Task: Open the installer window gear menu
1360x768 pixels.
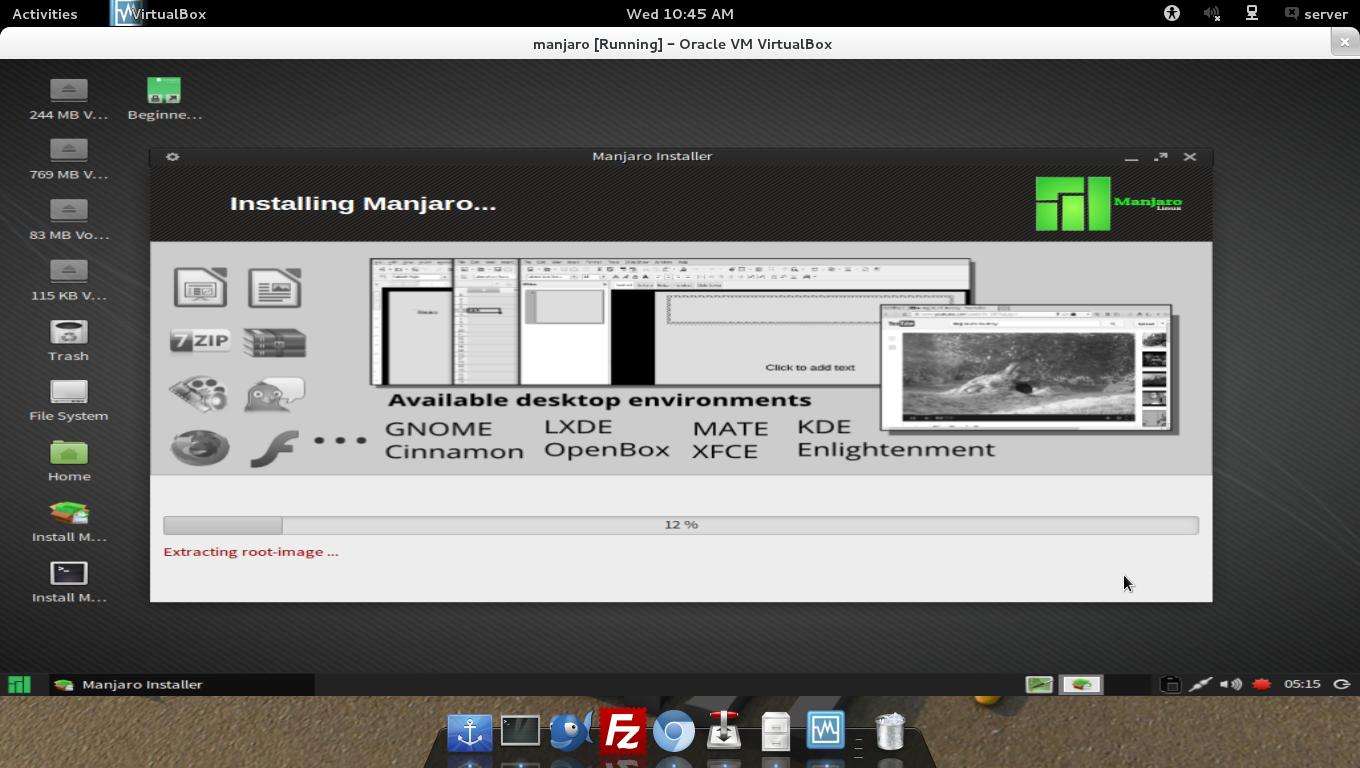Action: 172,157
